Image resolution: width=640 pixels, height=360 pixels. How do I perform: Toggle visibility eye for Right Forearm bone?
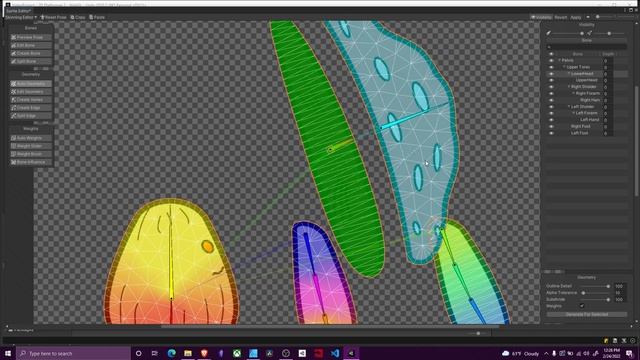coord(551,93)
